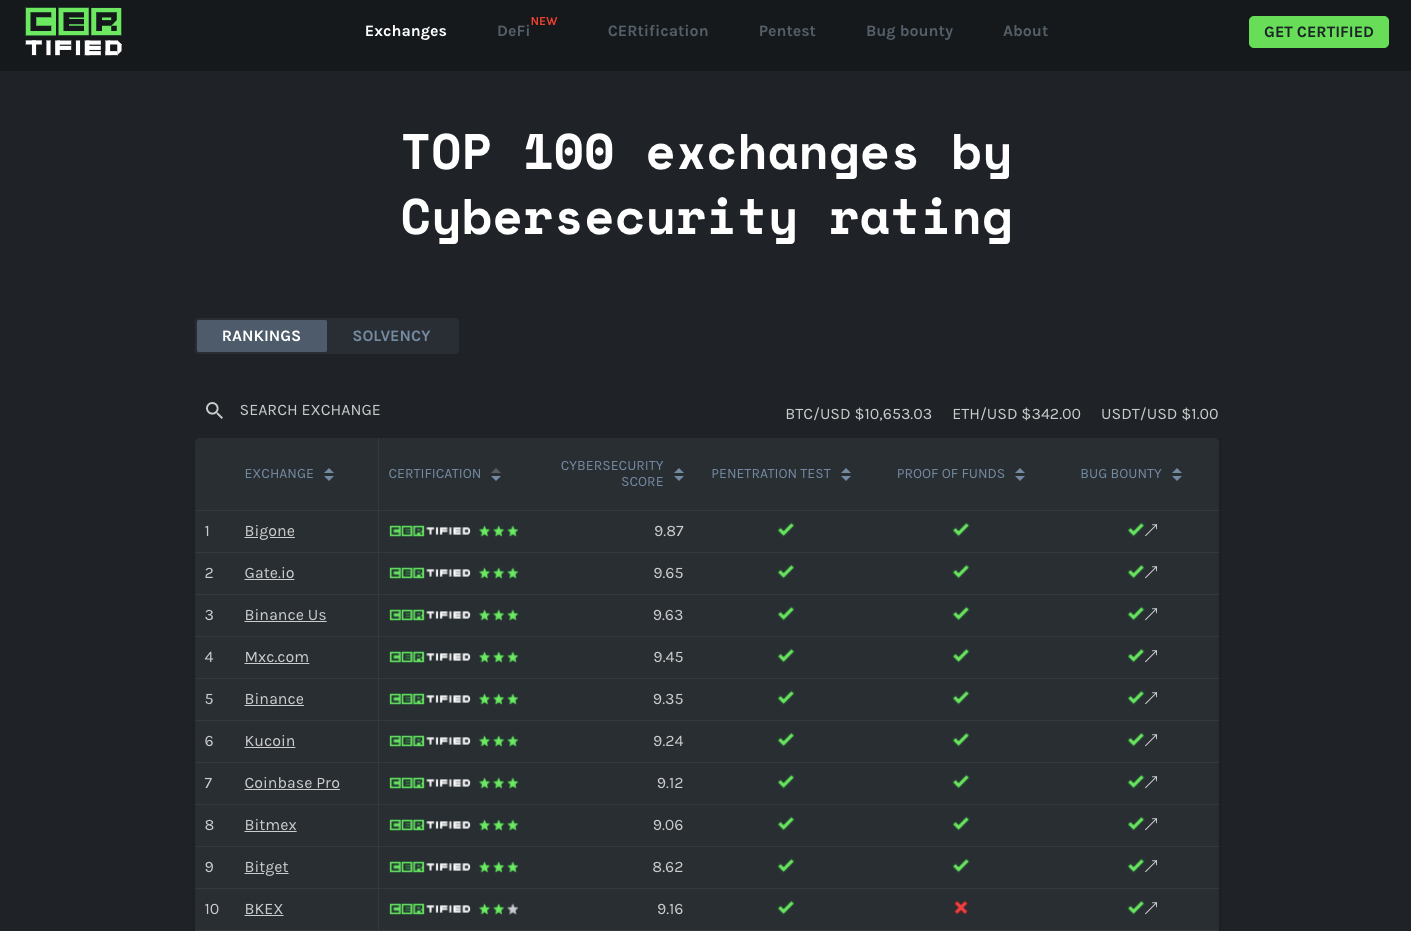Select the Rankings tab
The height and width of the screenshot is (931, 1411).
point(261,336)
